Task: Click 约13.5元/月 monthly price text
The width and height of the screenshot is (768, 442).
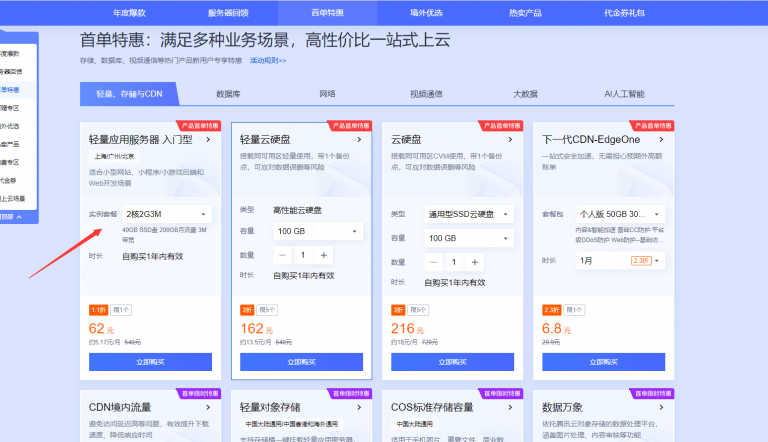Action: click(x=256, y=342)
